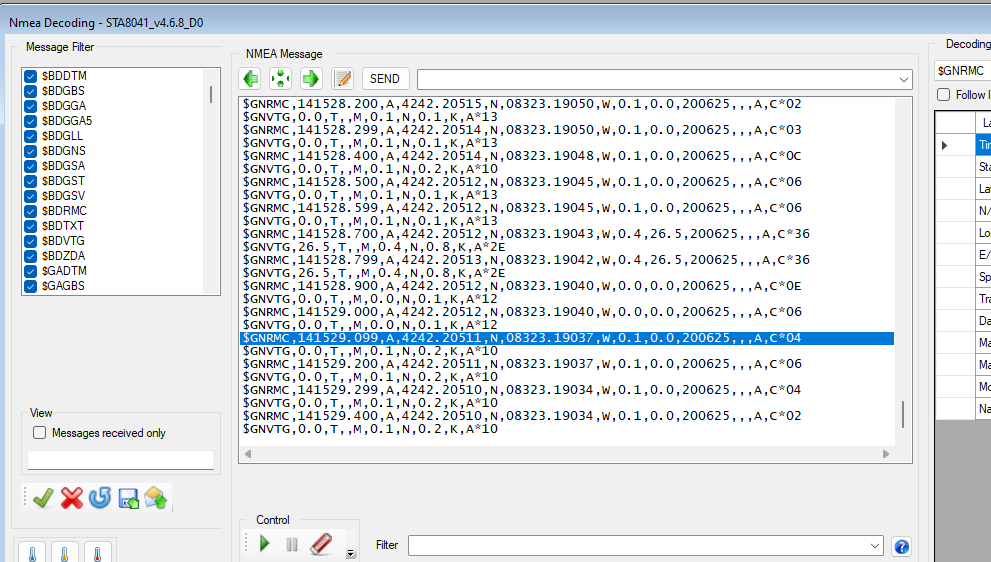Click the row selector arrow in decoding table
The image size is (991, 562).
pos(944,145)
